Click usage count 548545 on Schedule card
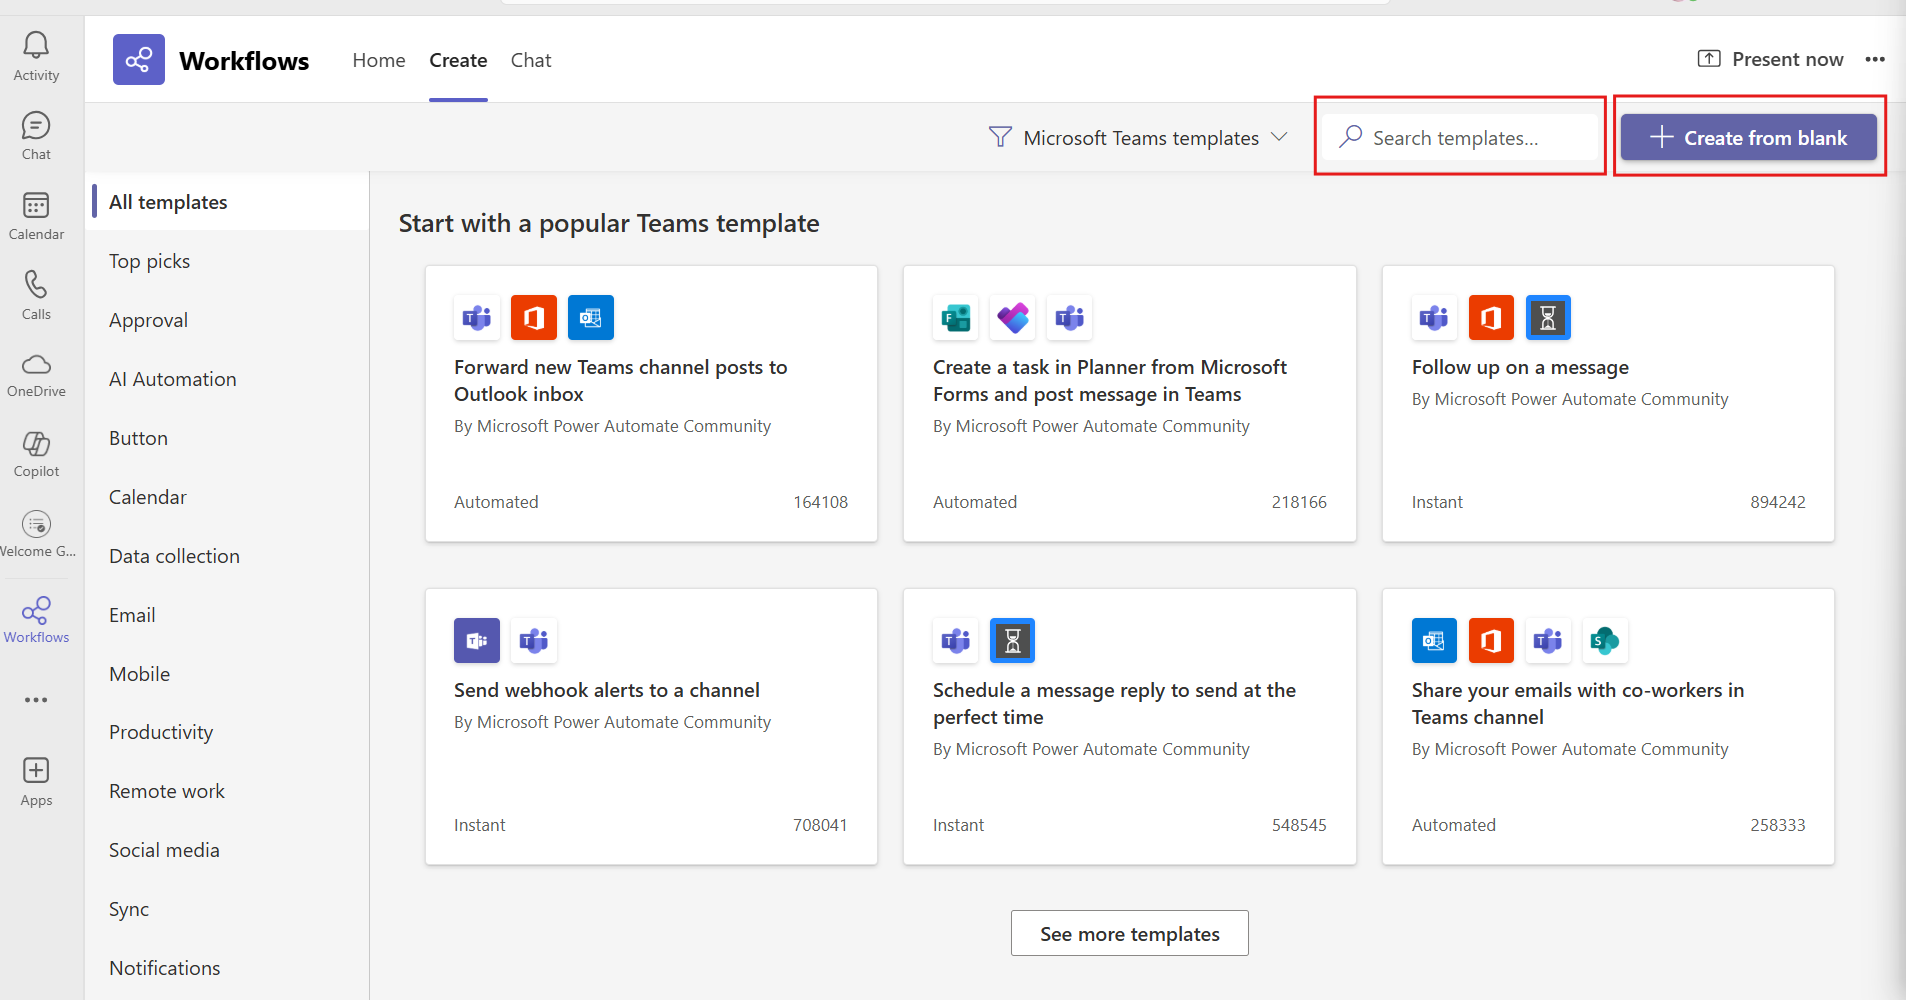1906x1000 pixels. (1299, 825)
